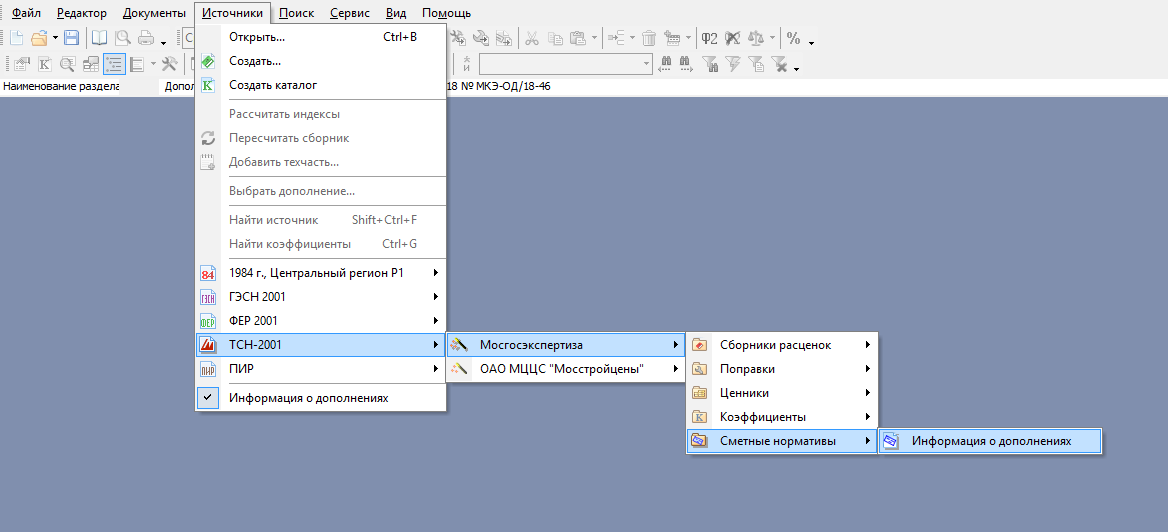
Task: Expand the Коэффициенты submenu
Action: [782, 417]
